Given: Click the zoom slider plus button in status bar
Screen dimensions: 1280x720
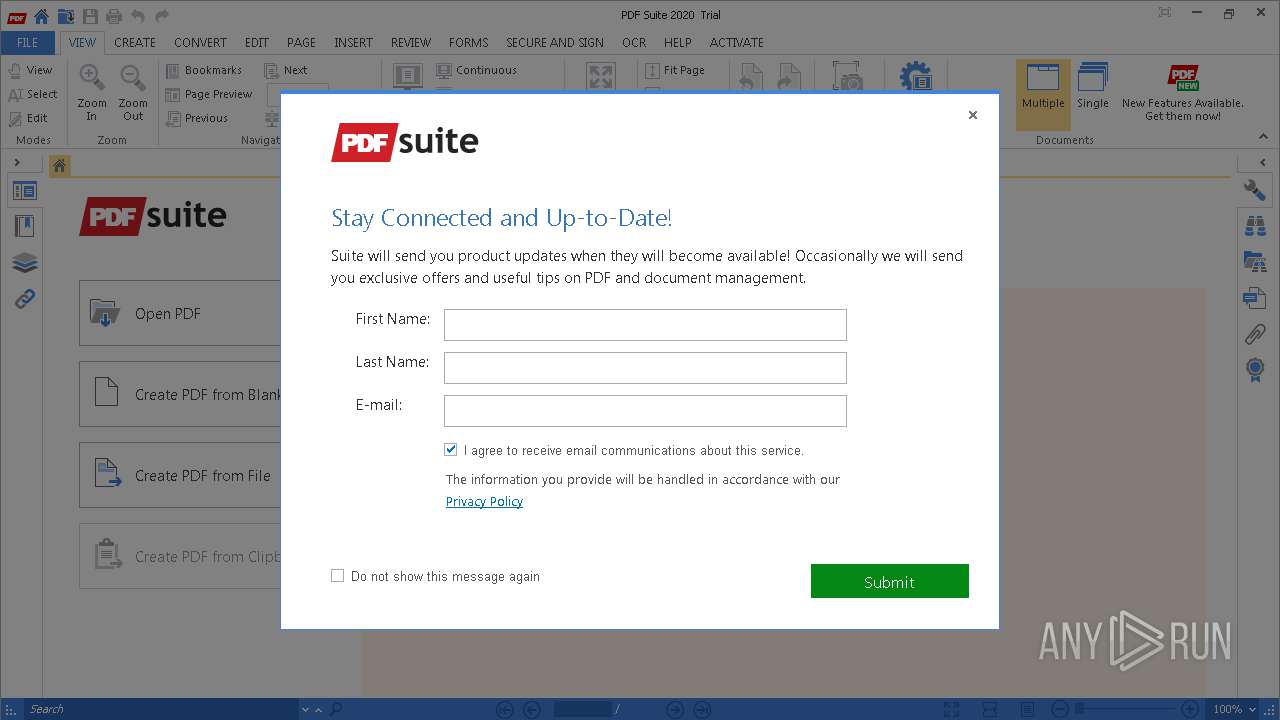Looking at the screenshot, I should [1190, 709].
